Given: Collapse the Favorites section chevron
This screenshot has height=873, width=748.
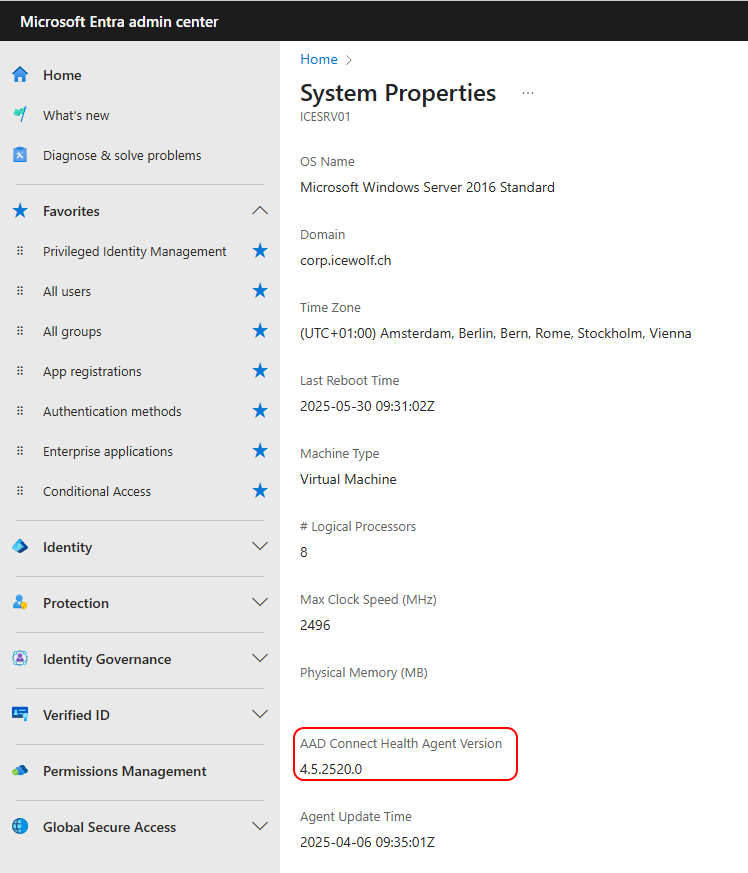Looking at the screenshot, I should (260, 210).
